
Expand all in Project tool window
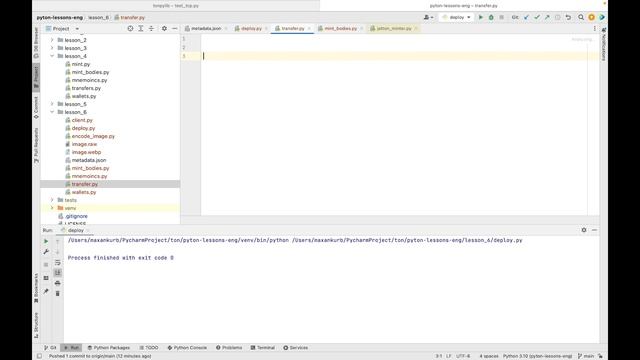pos(141,29)
